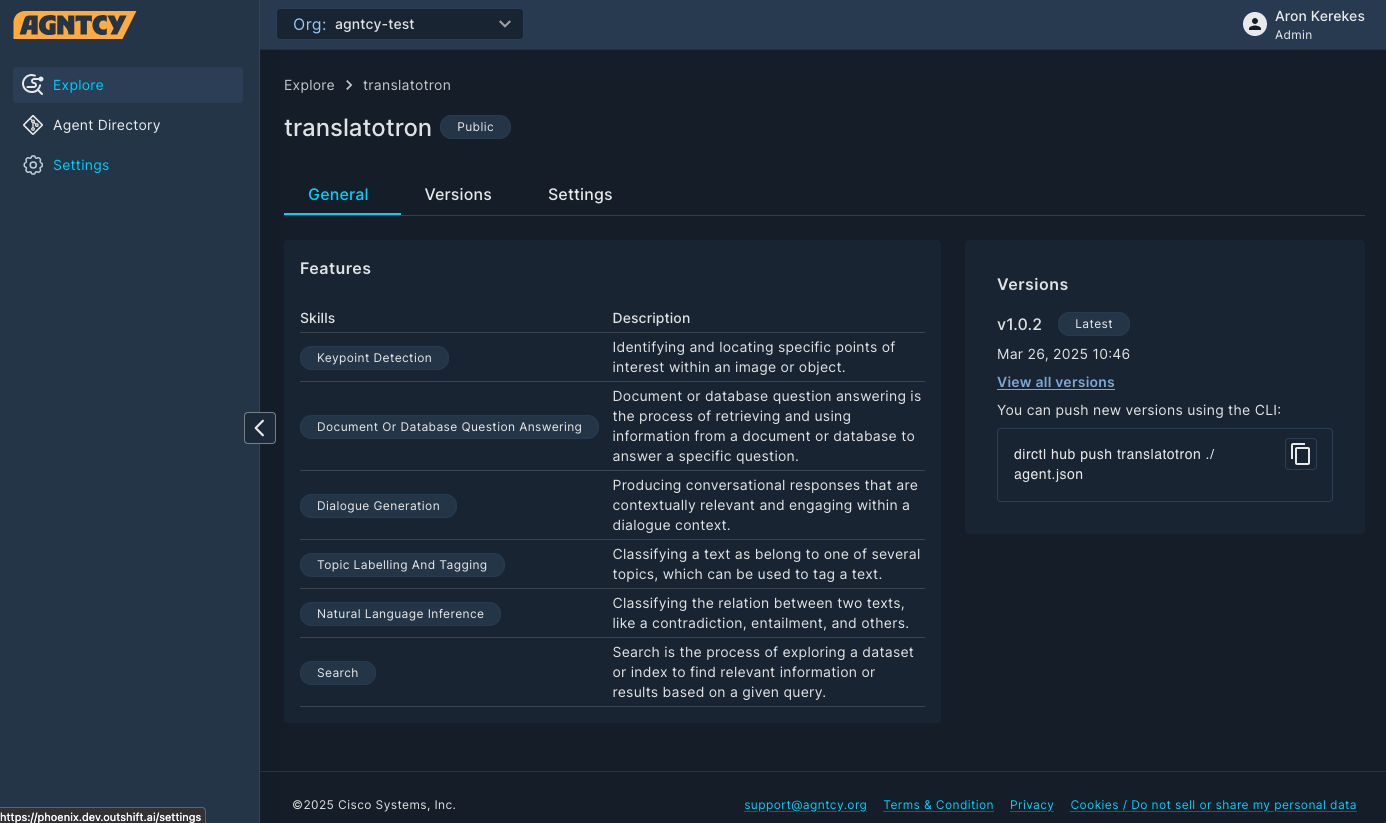Click the user avatar icon
This screenshot has width=1386, height=823.
pyautogui.click(x=1254, y=24)
